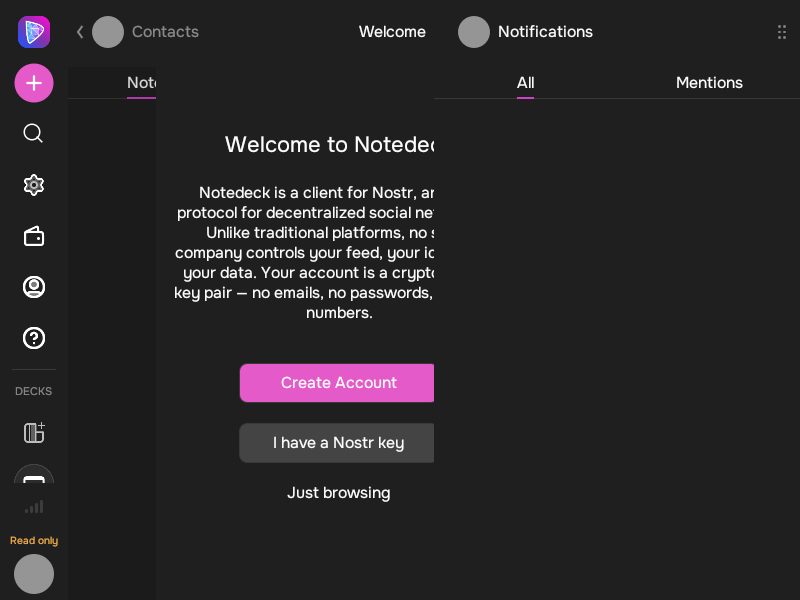Click the profile/accounts circle icon
The width and height of the screenshot is (800, 600).
pyautogui.click(x=34, y=287)
